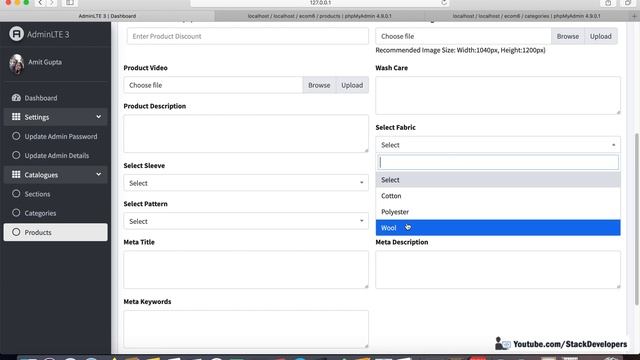This screenshot has height=360, width=640.
Task: Focus the Product Description textarea
Action: point(246,133)
